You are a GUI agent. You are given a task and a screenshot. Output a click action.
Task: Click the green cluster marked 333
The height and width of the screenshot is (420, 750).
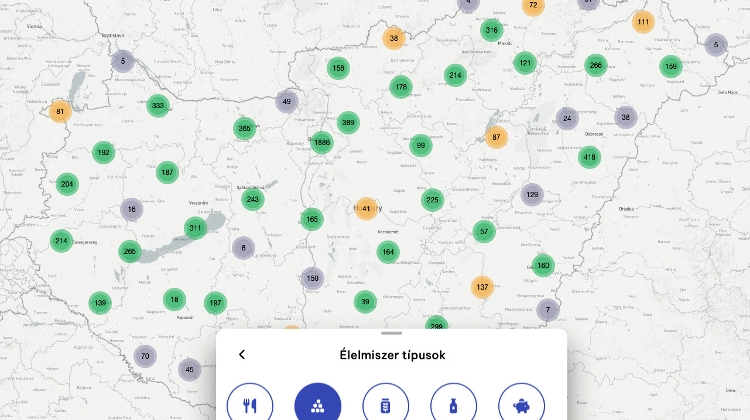click(x=157, y=106)
